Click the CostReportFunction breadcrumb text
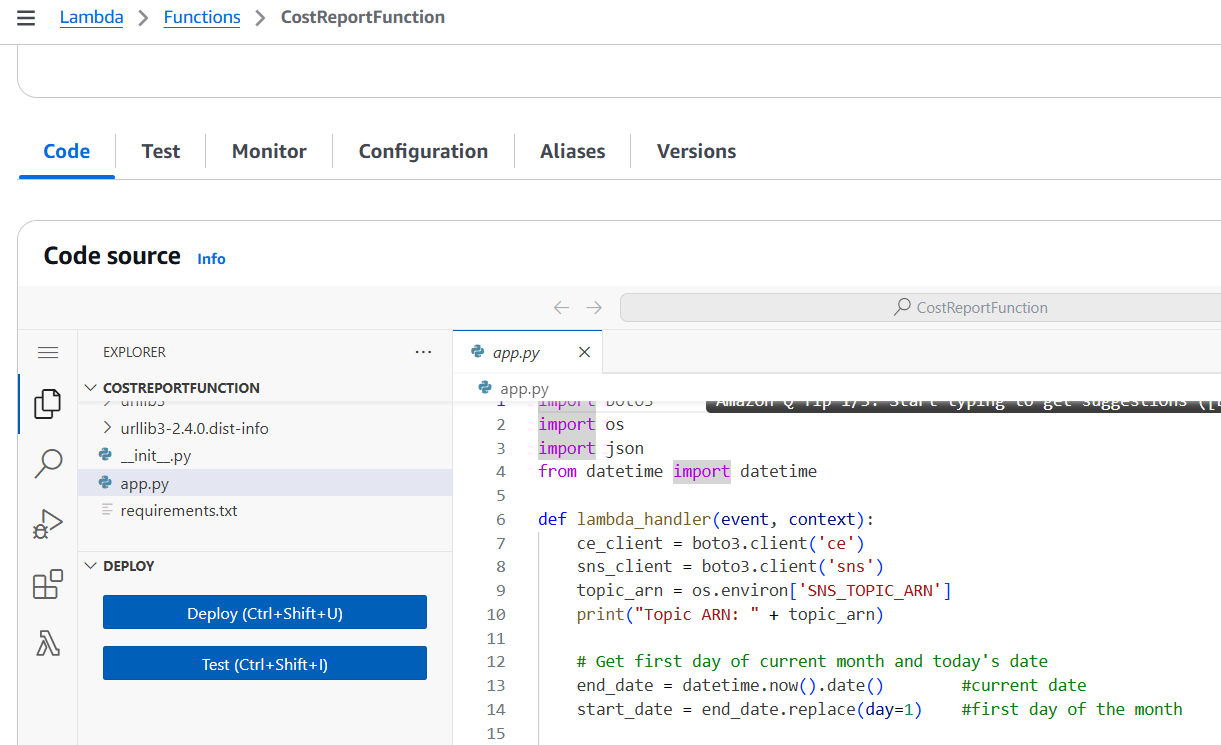 (x=363, y=17)
